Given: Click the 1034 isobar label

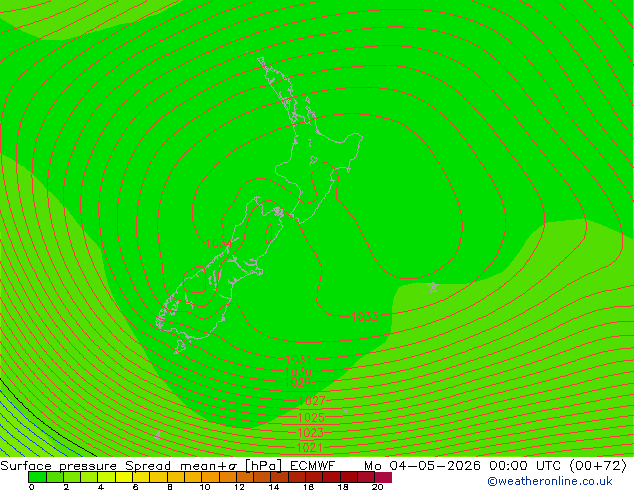Looking at the screenshot, I should (x=219, y=244).
